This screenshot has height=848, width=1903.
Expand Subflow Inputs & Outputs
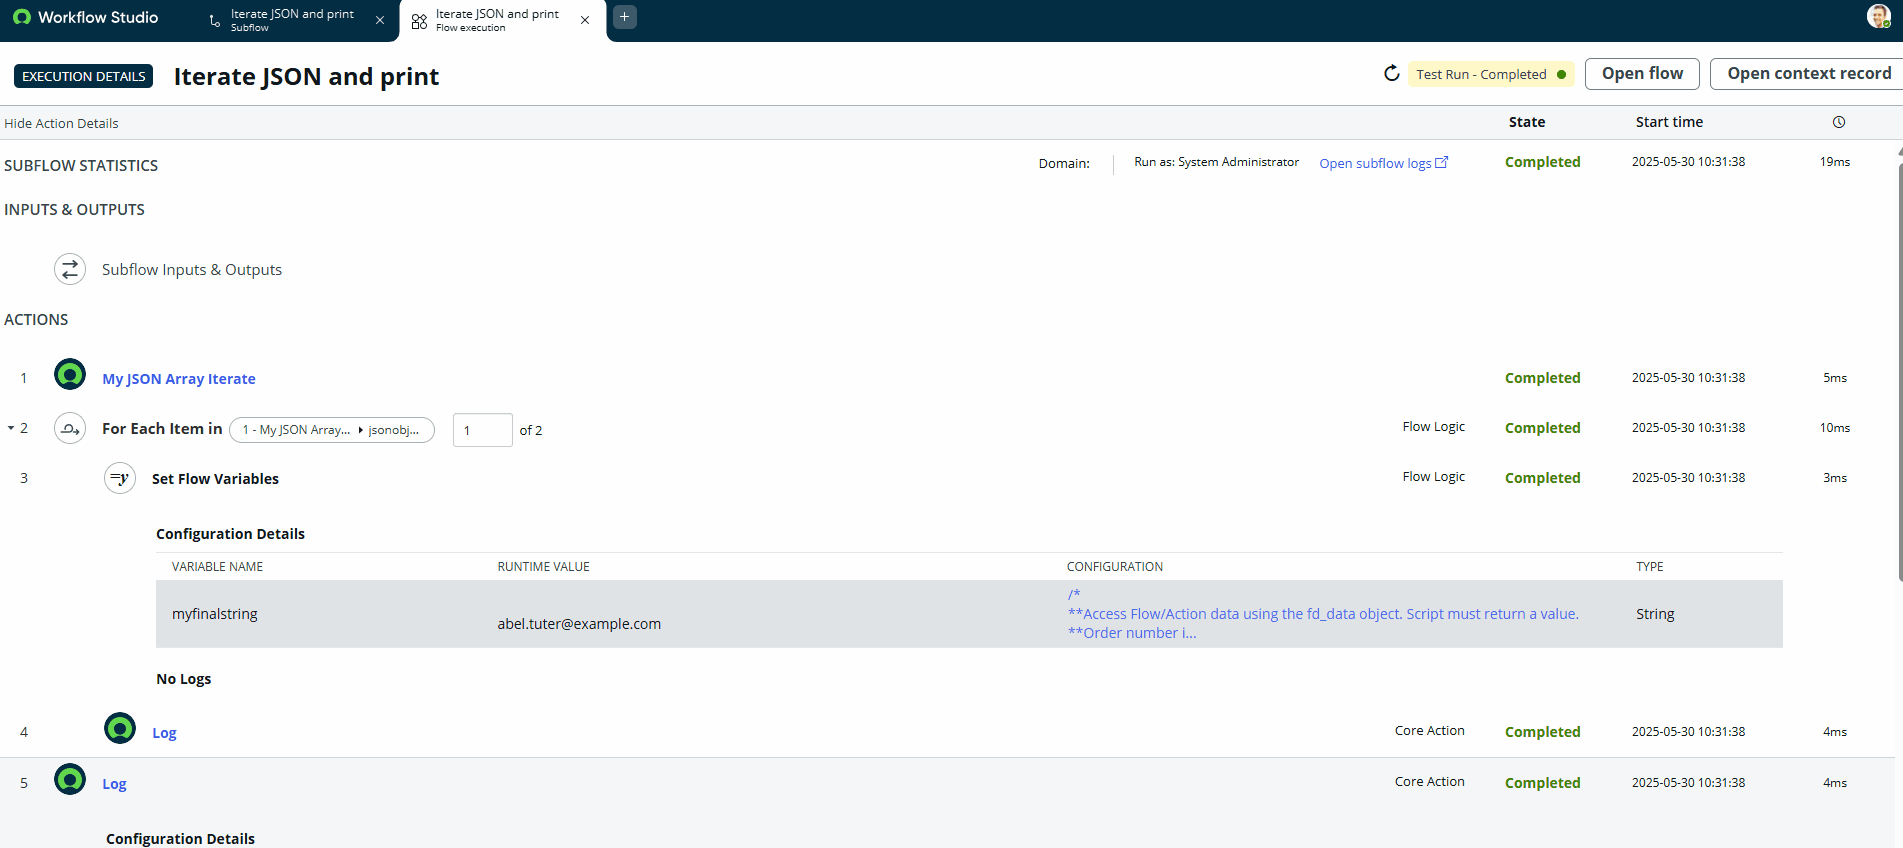(x=192, y=270)
